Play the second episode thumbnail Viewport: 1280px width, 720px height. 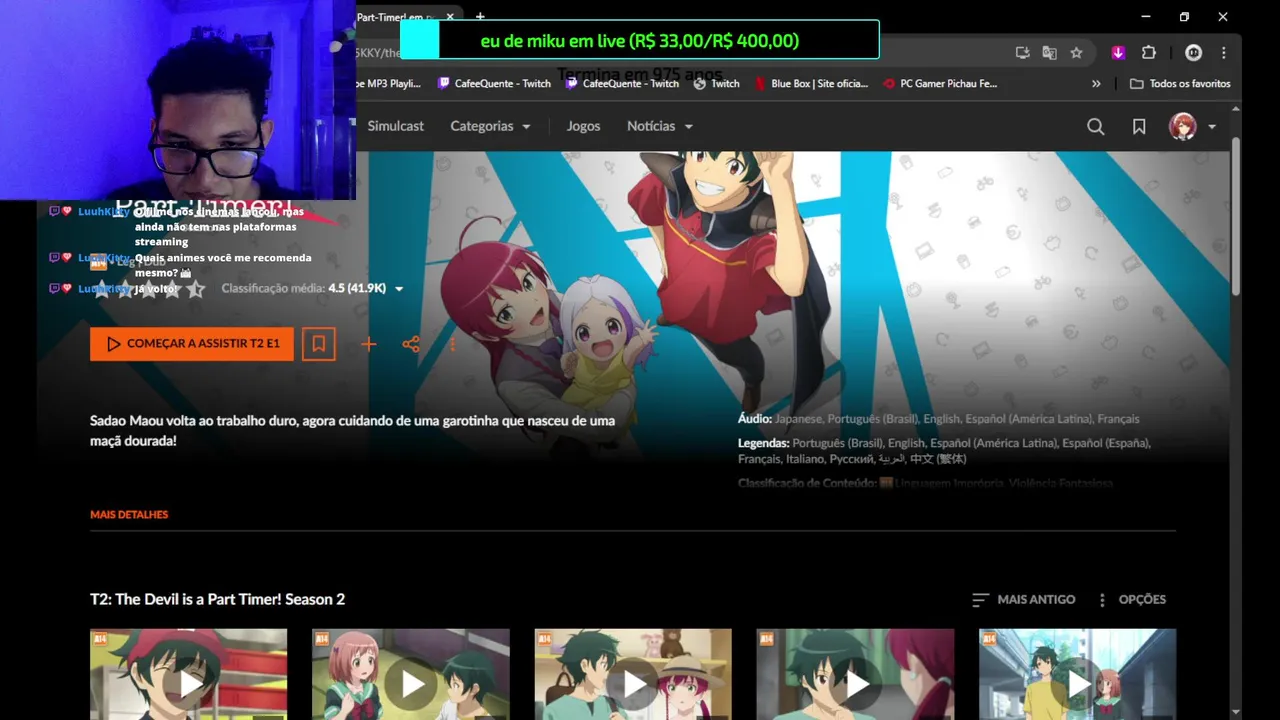coord(411,674)
